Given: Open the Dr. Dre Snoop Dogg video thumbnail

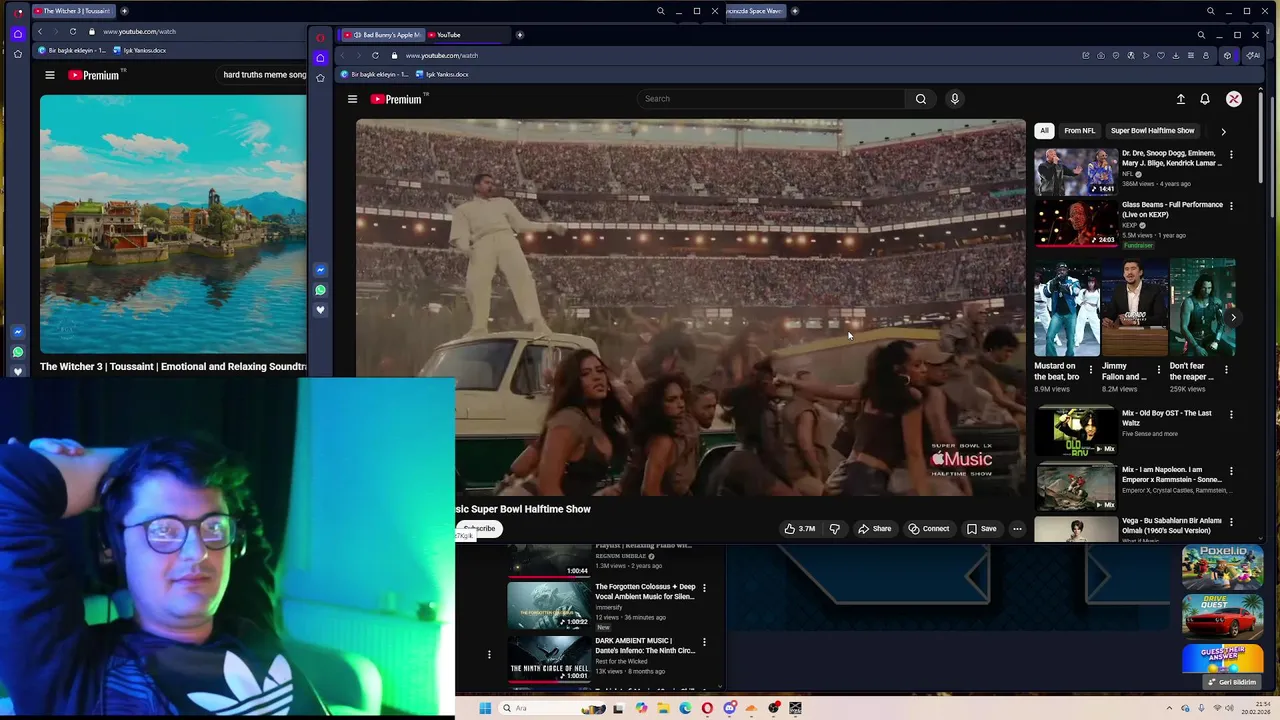Looking at the screenshot, I should click(1076, 172).
